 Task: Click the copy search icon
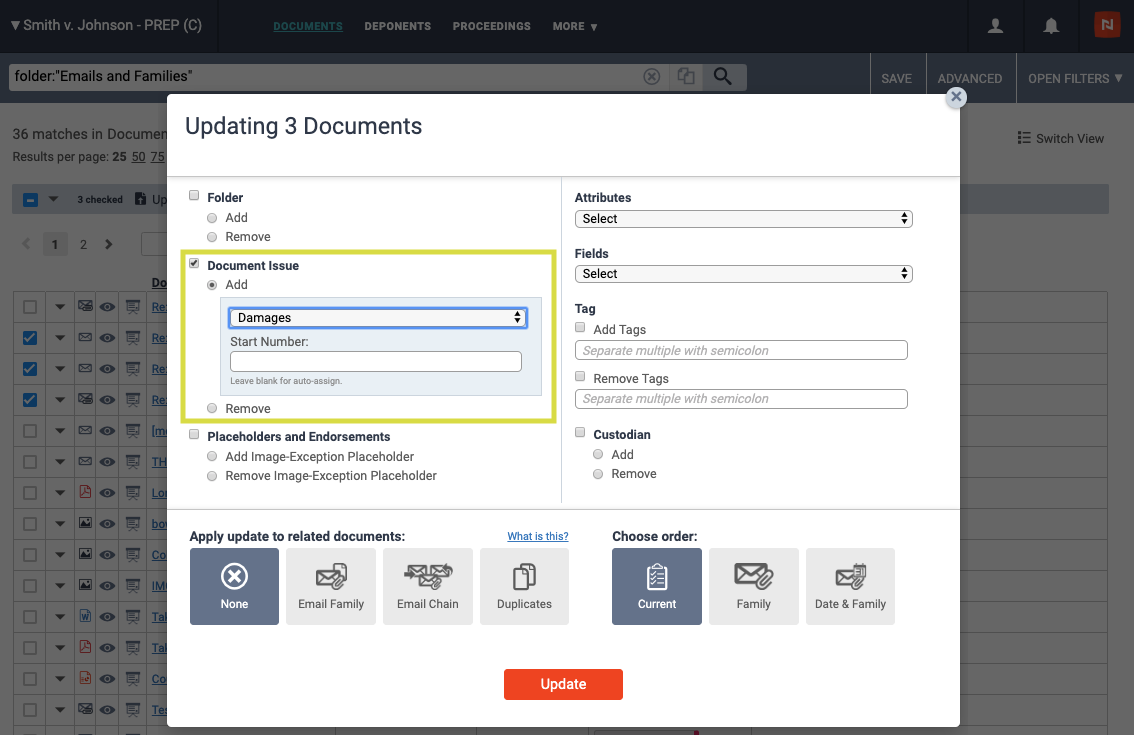coord(686,77)
